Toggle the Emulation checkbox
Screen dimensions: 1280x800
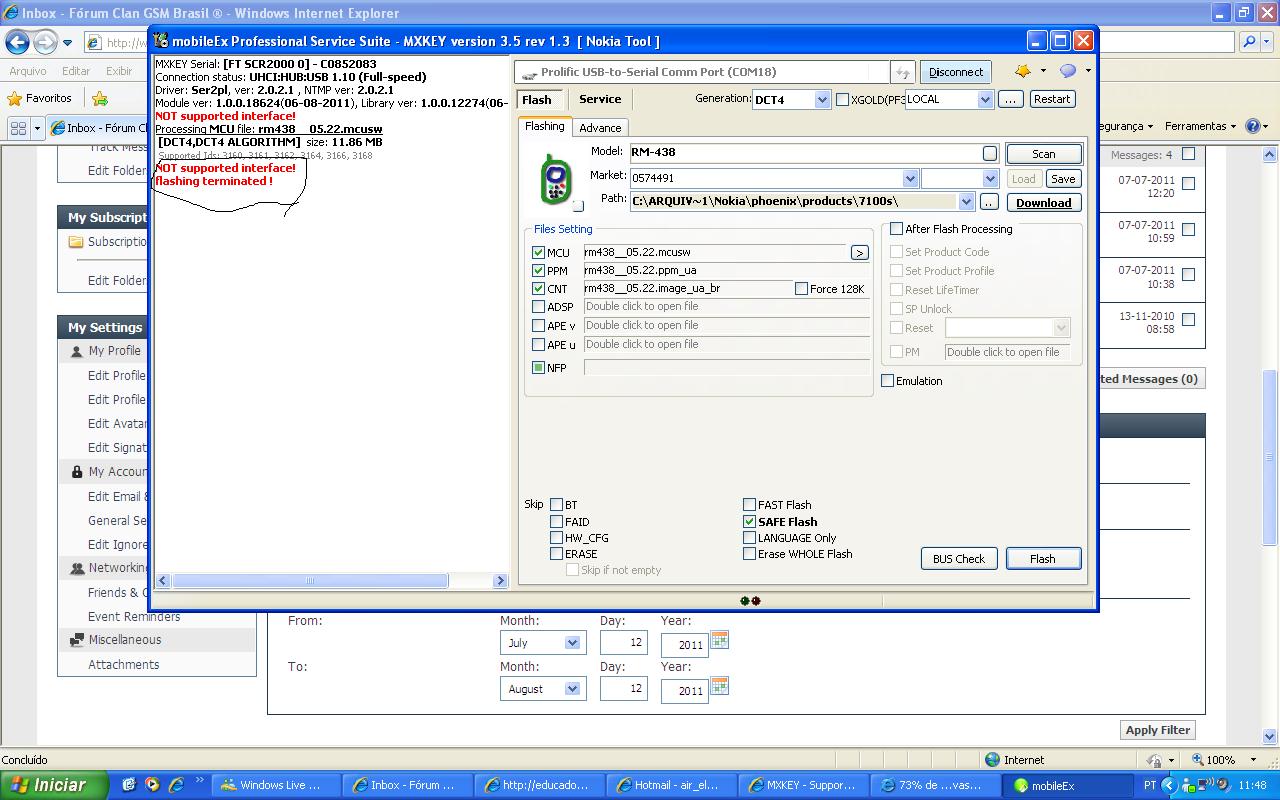[x=887, y=381]
